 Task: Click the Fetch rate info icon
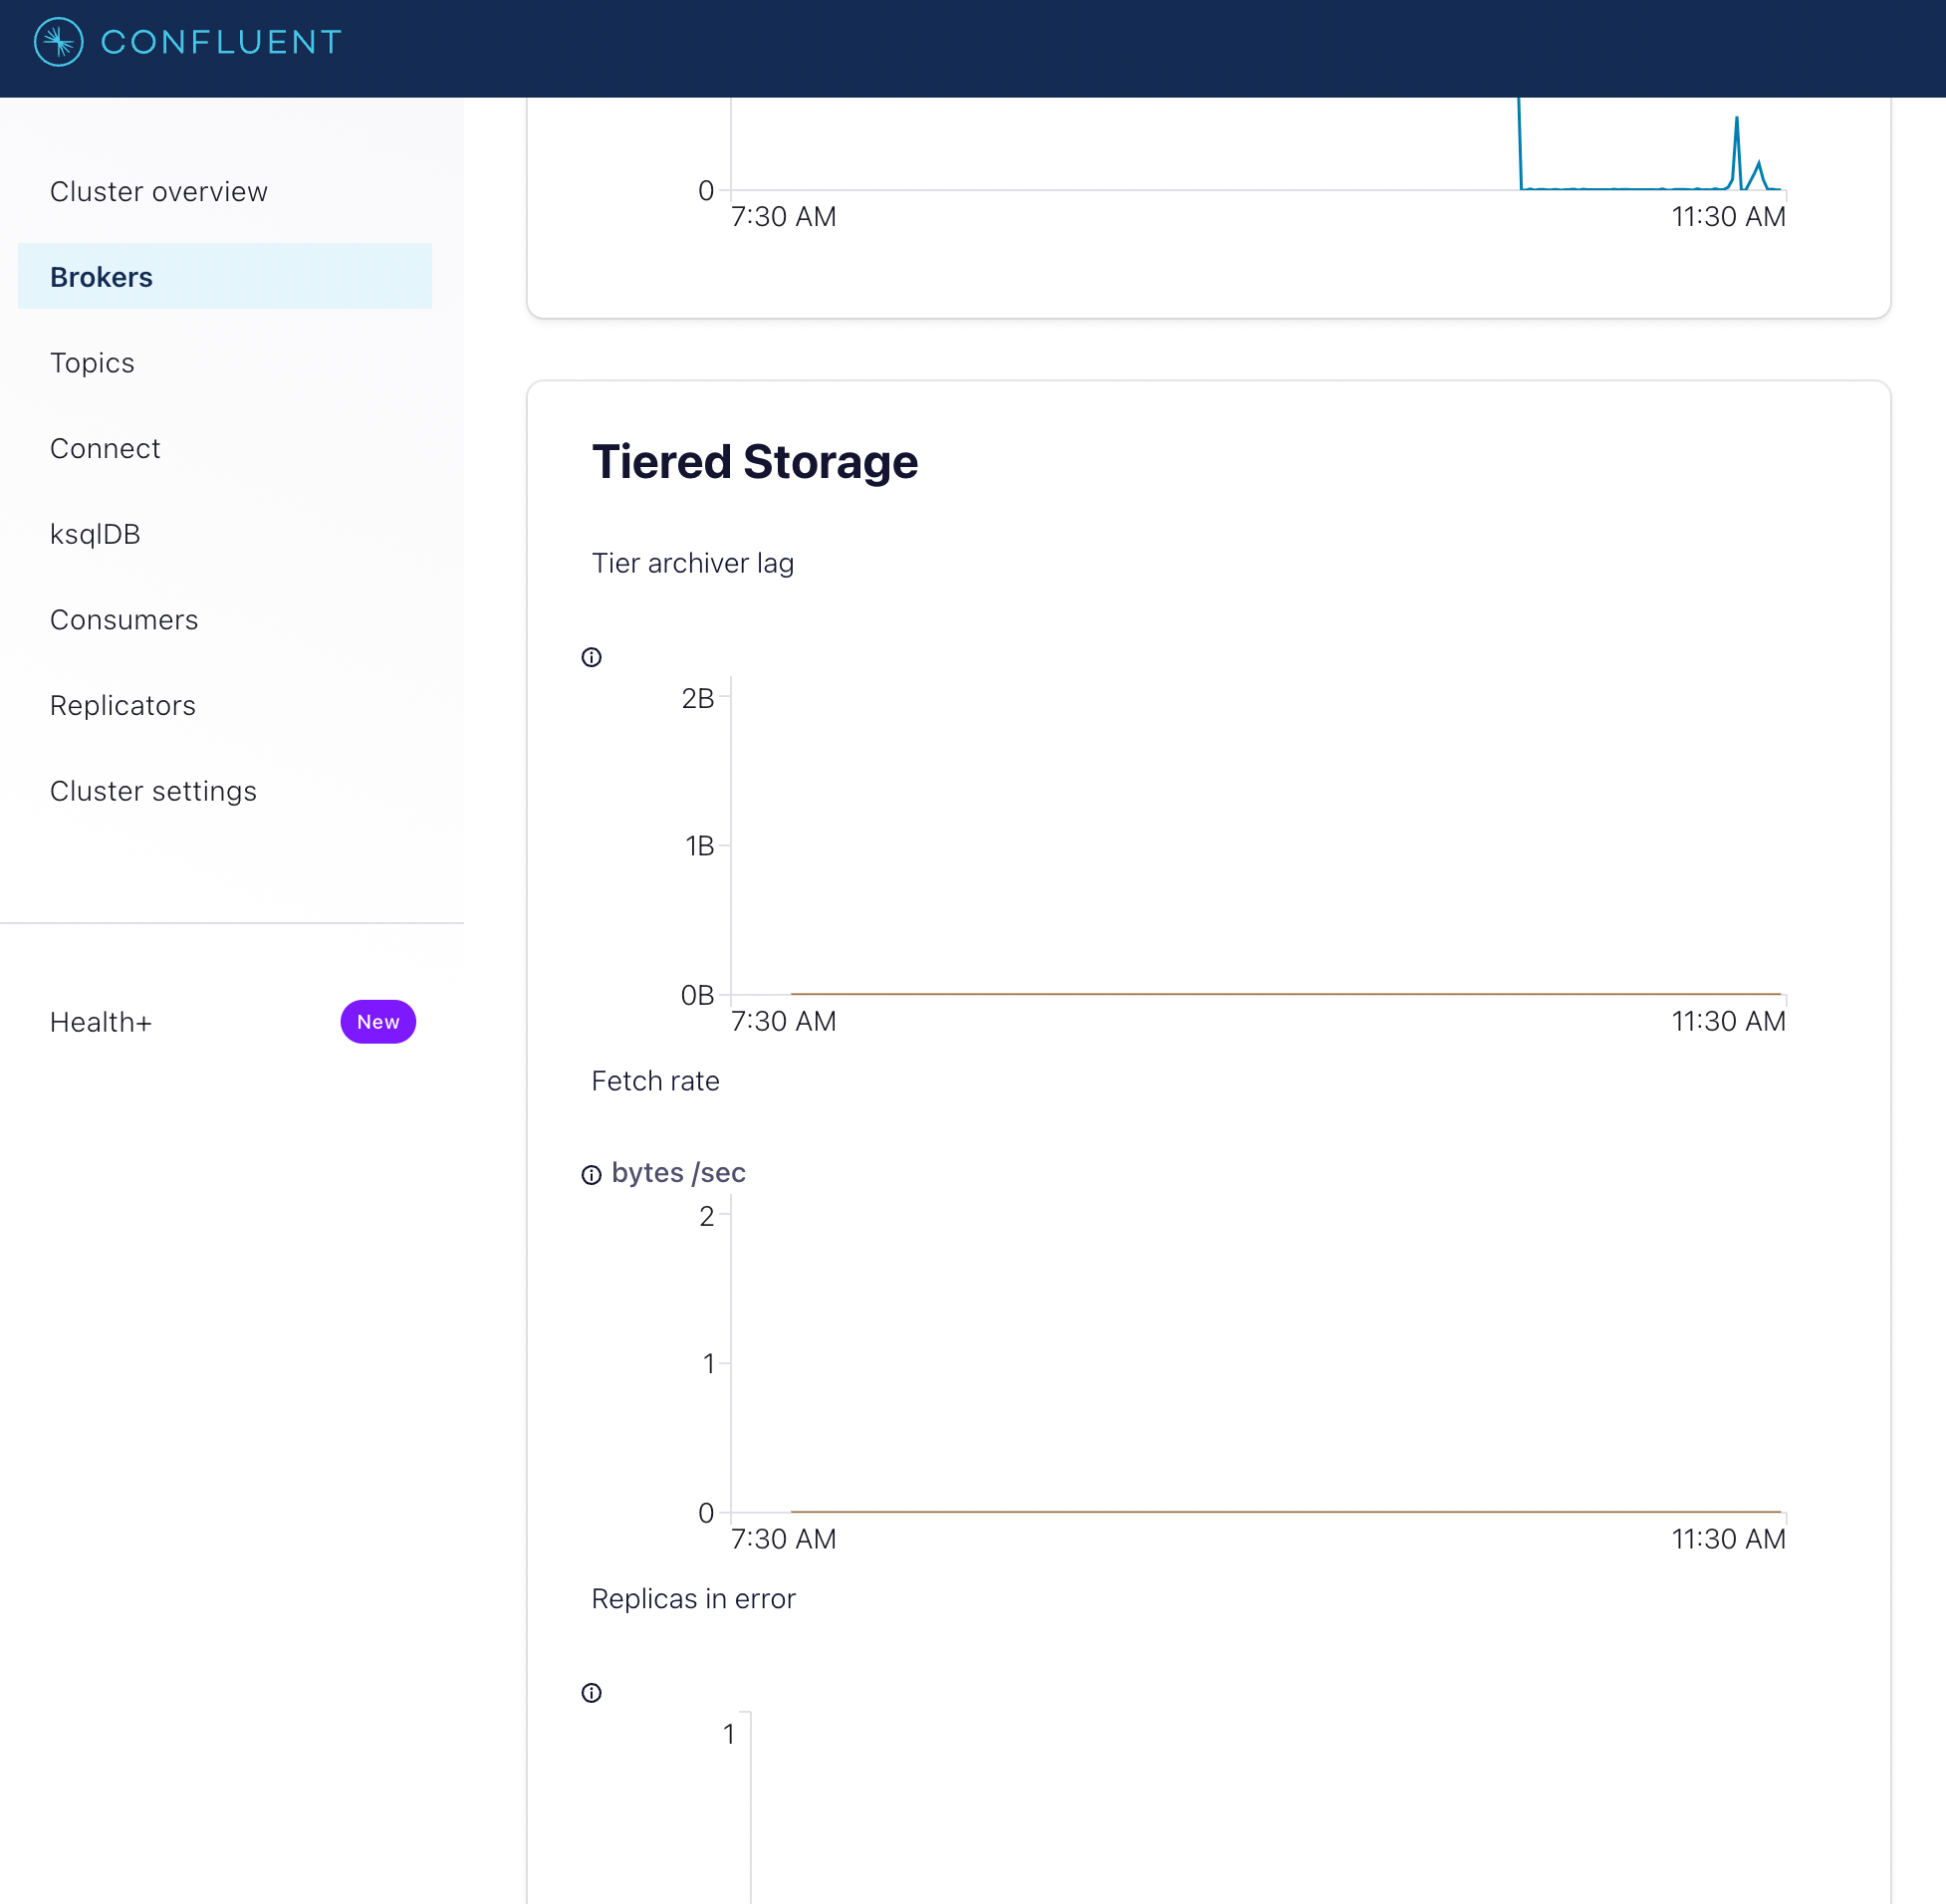(591, 1174)
